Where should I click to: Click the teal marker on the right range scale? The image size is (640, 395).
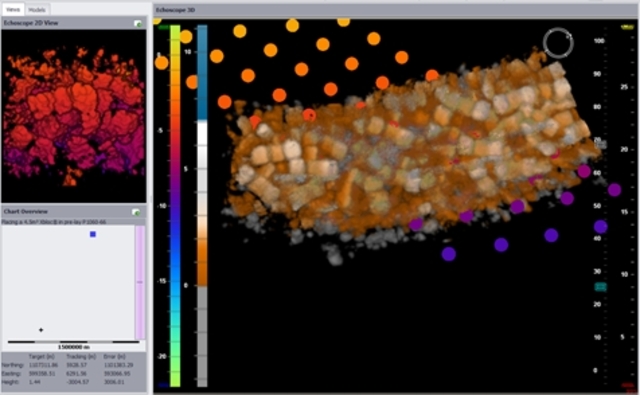click(x=600, y=287)
